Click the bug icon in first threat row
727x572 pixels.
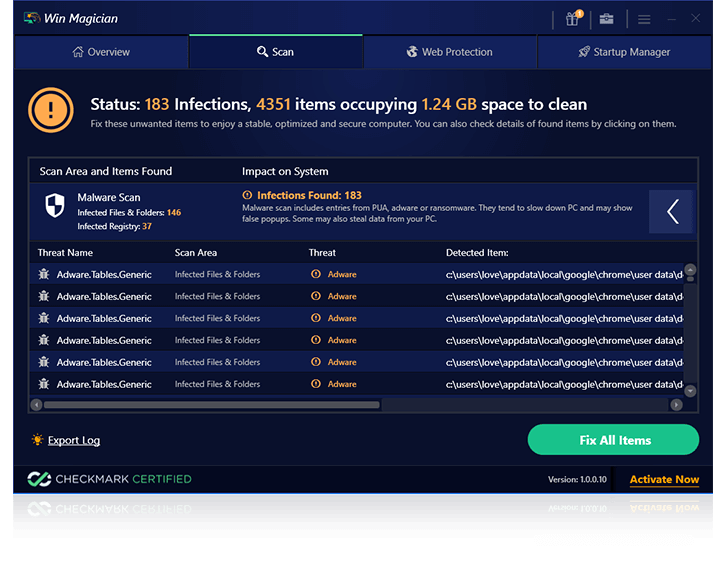pos(43,274)
